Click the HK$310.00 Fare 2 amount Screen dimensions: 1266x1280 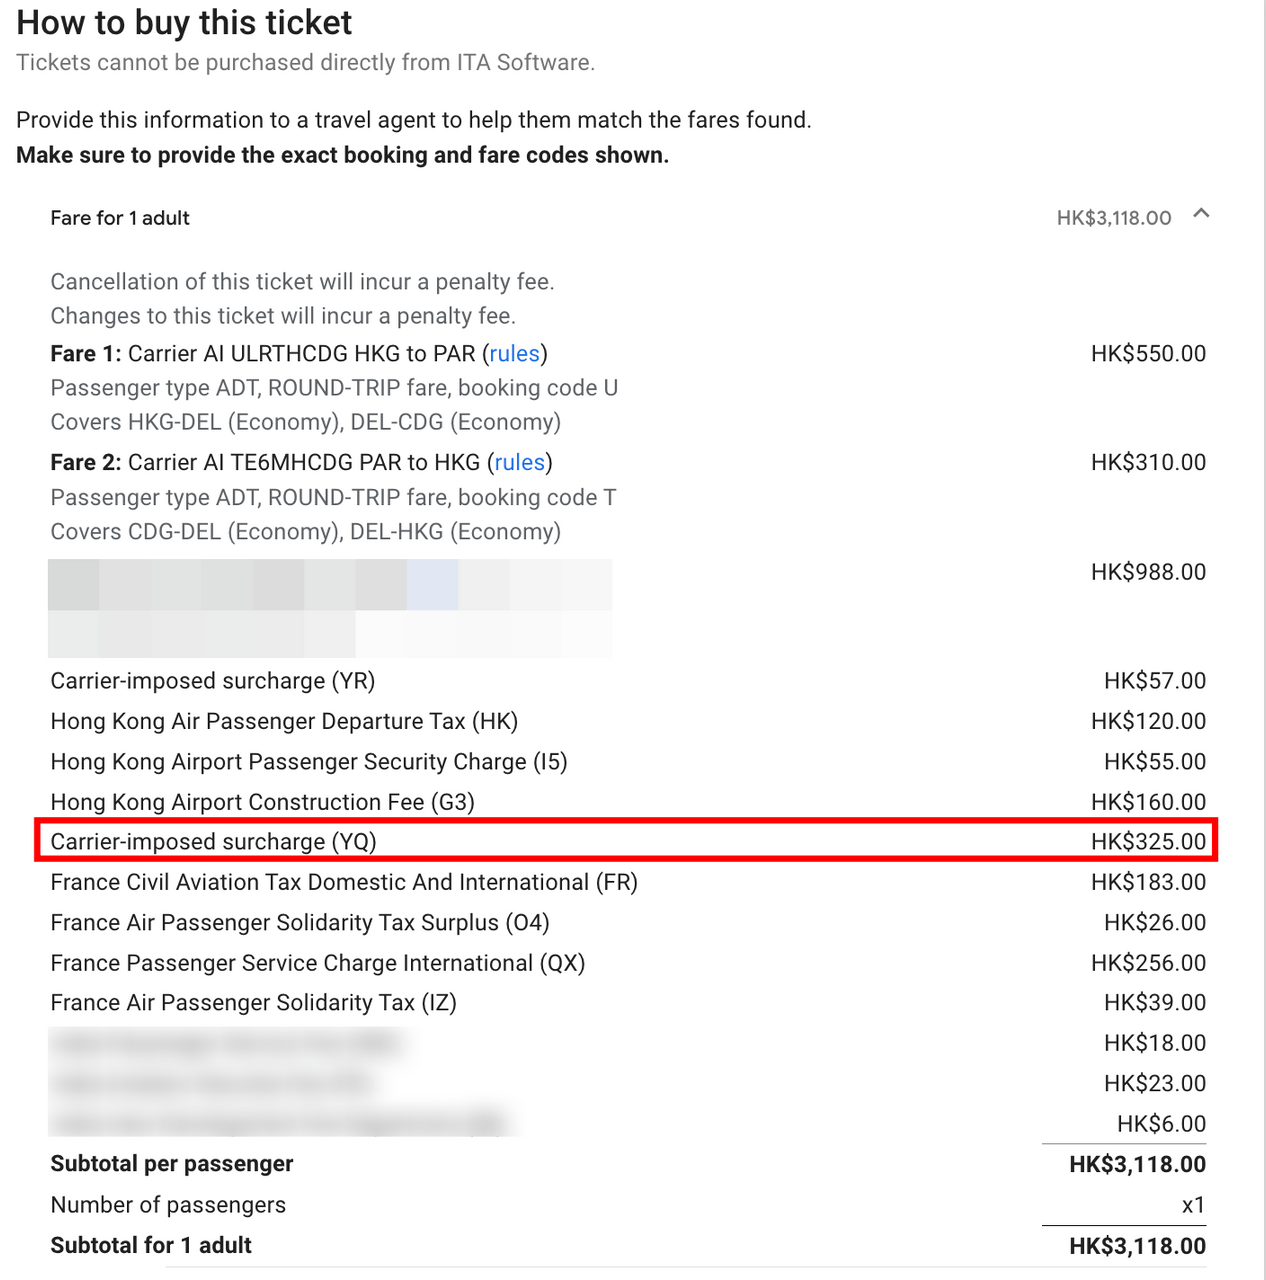pyautogui.click(x=1148, y=463)
